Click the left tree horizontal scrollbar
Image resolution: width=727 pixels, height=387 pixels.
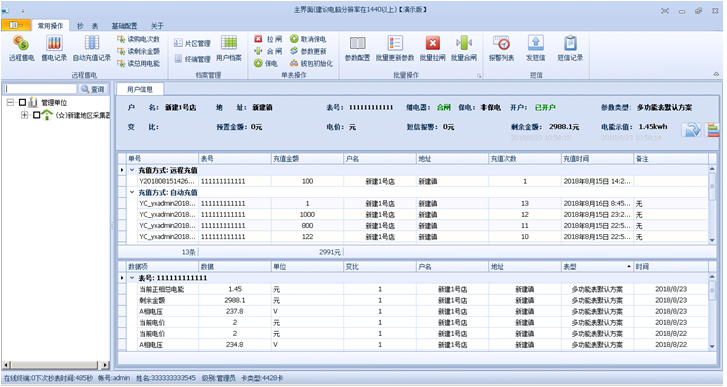coord(56,365)
